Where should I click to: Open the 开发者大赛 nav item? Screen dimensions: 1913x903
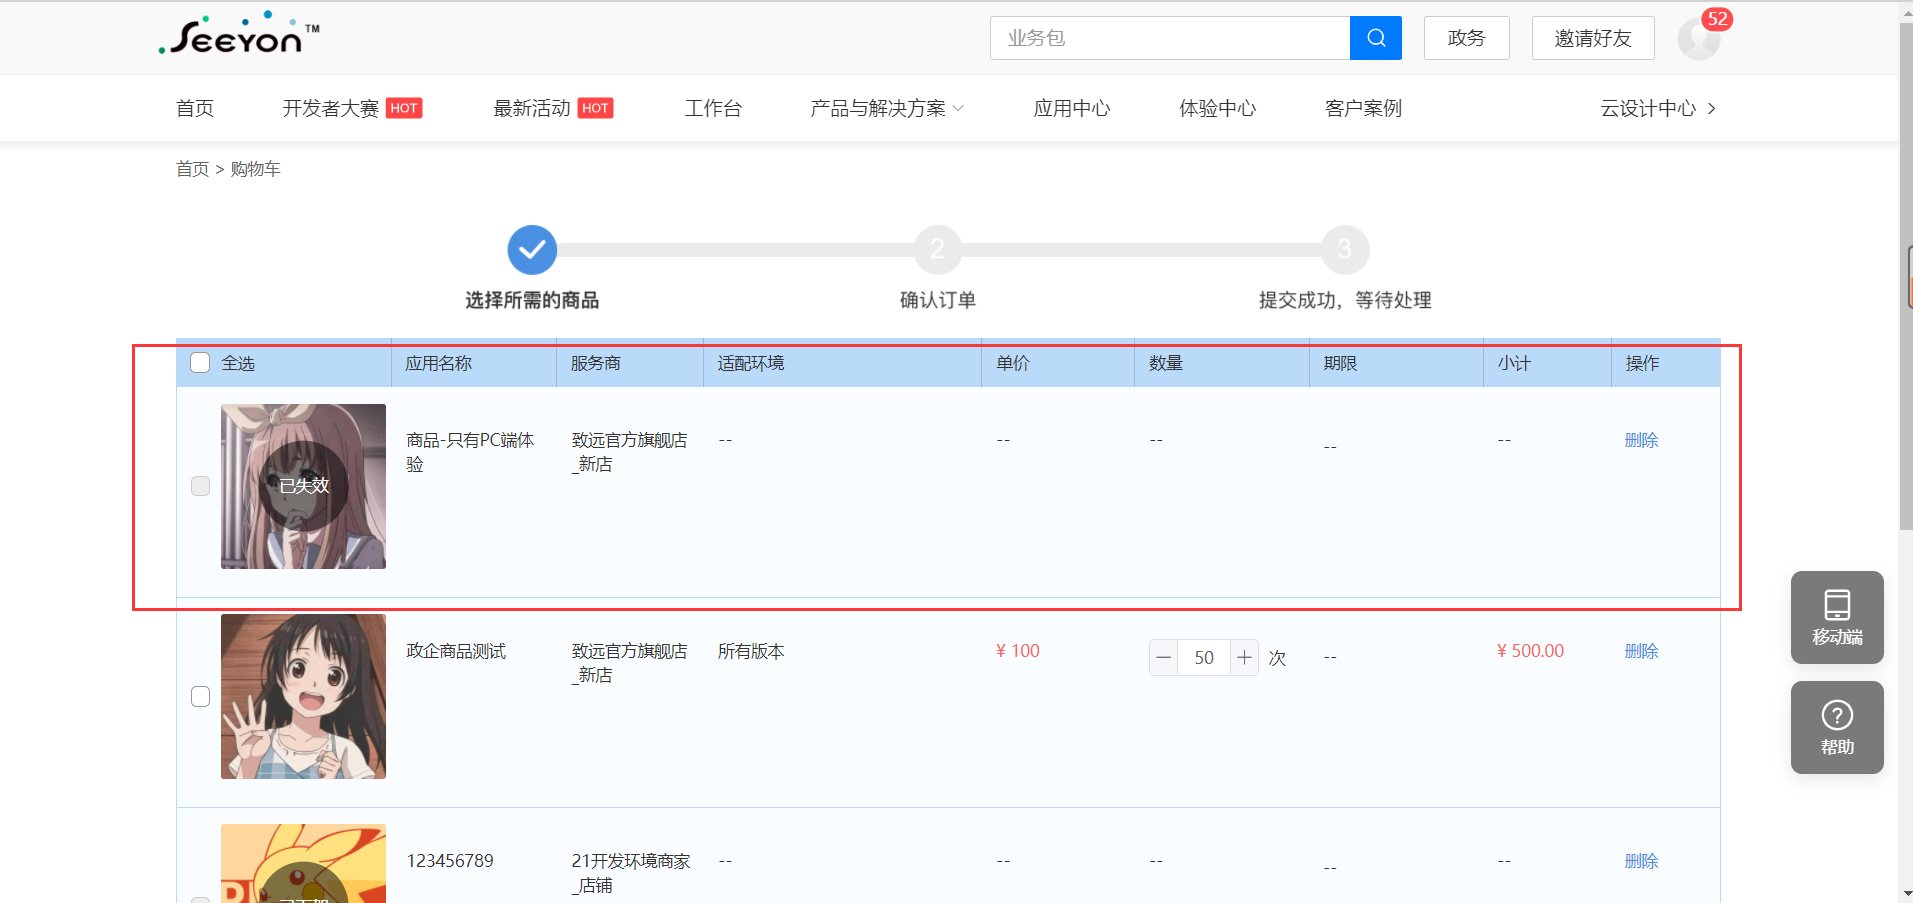tap(331, 108)
